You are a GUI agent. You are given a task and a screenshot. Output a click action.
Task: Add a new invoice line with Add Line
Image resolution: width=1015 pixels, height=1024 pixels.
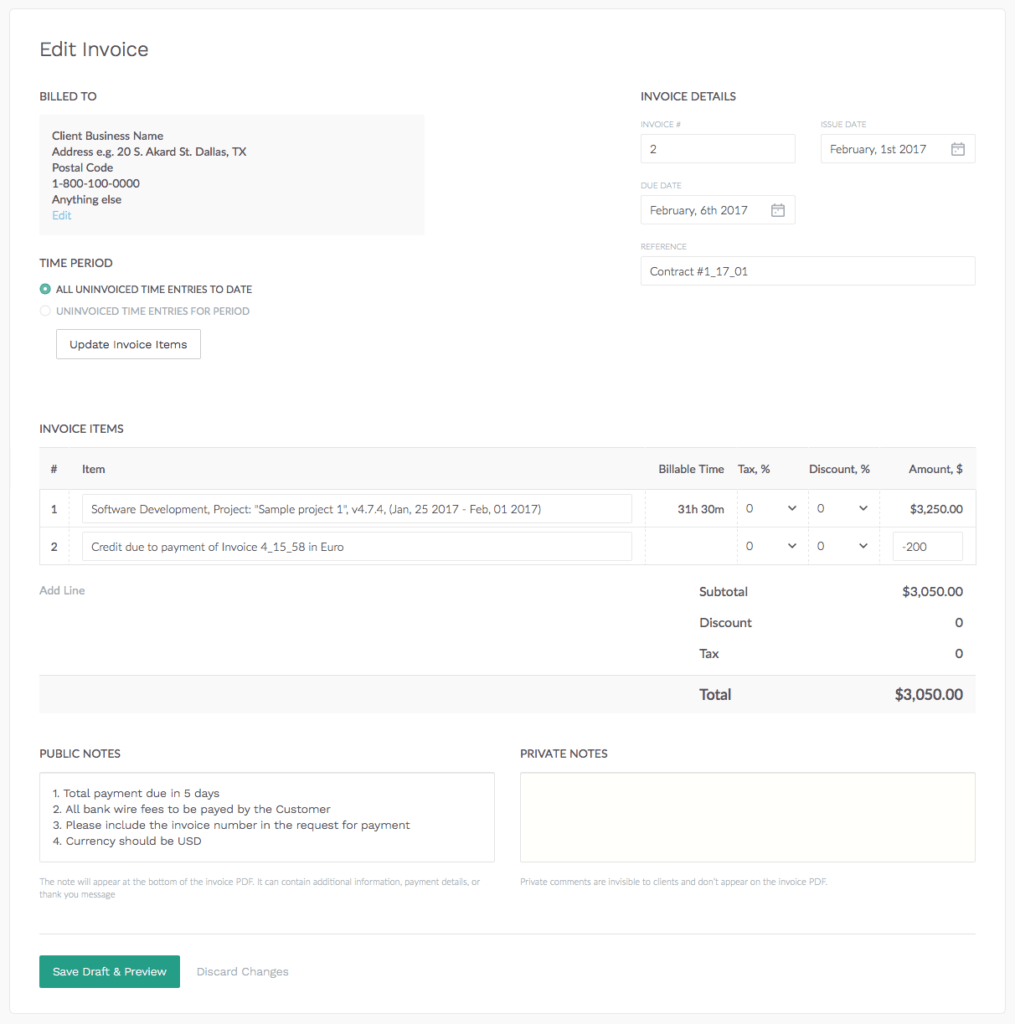point(62,590)
